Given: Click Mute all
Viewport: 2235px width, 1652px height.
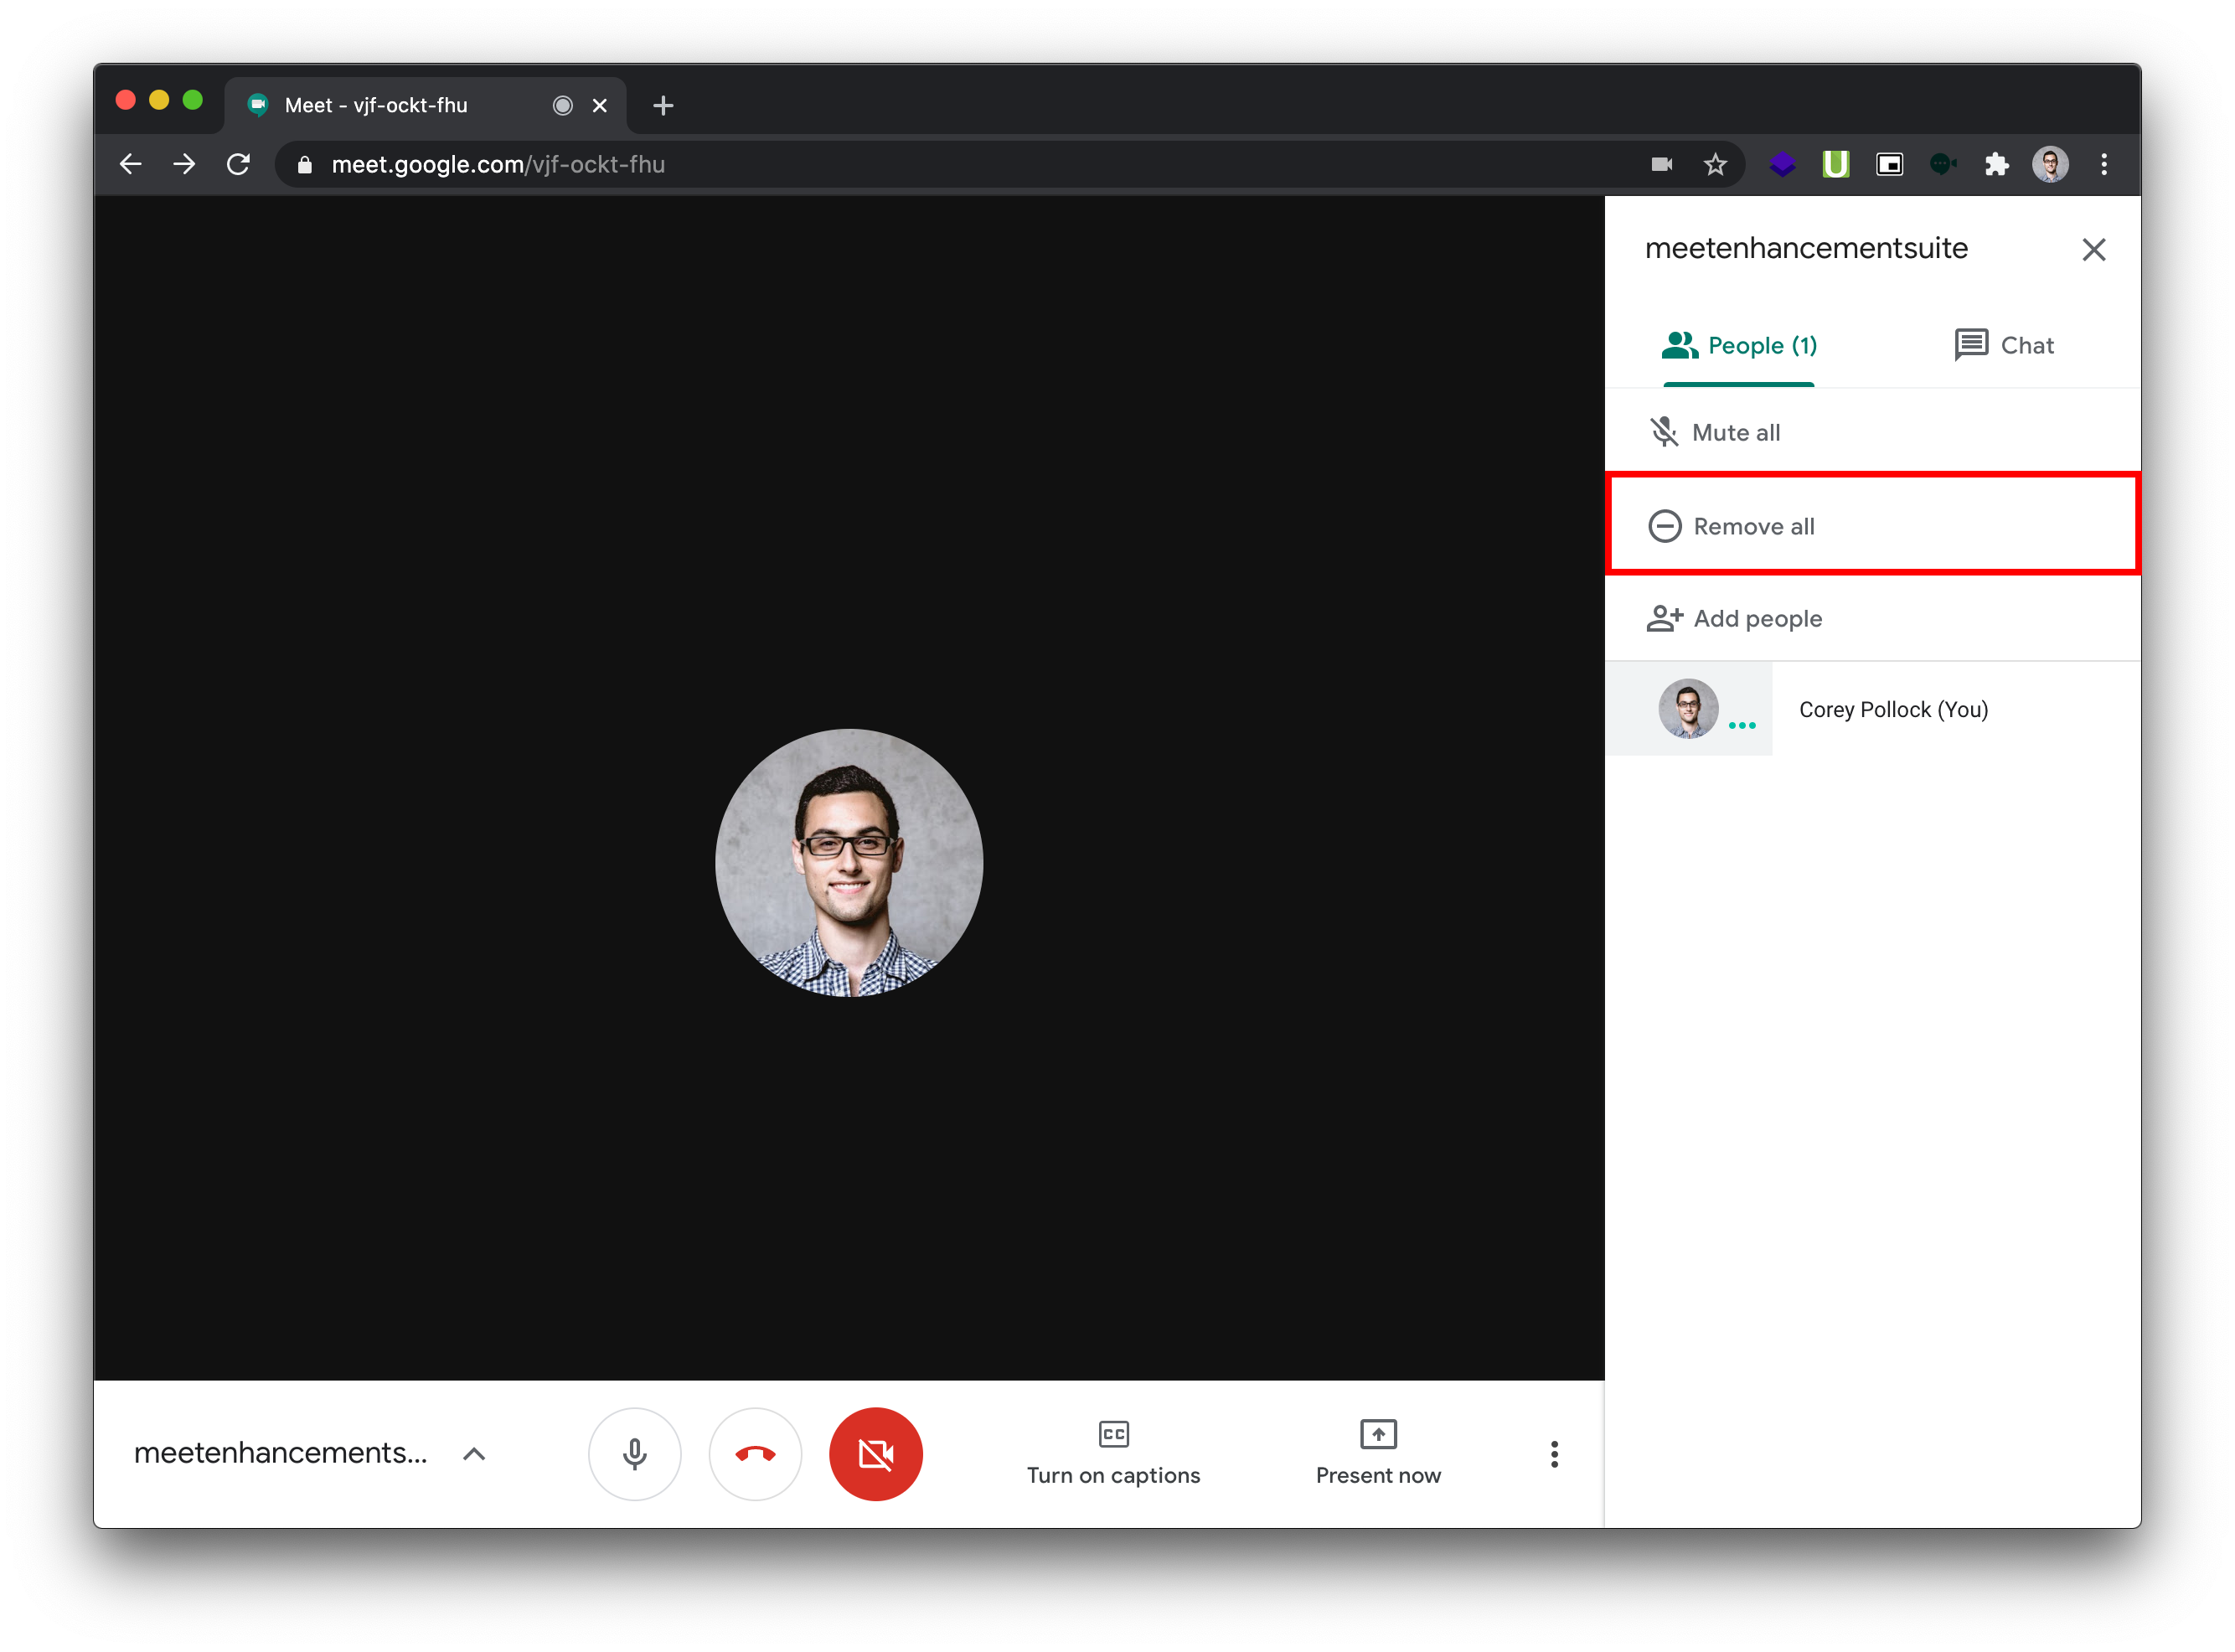Looking at the screenshot, I should (x=1873, y=433).
